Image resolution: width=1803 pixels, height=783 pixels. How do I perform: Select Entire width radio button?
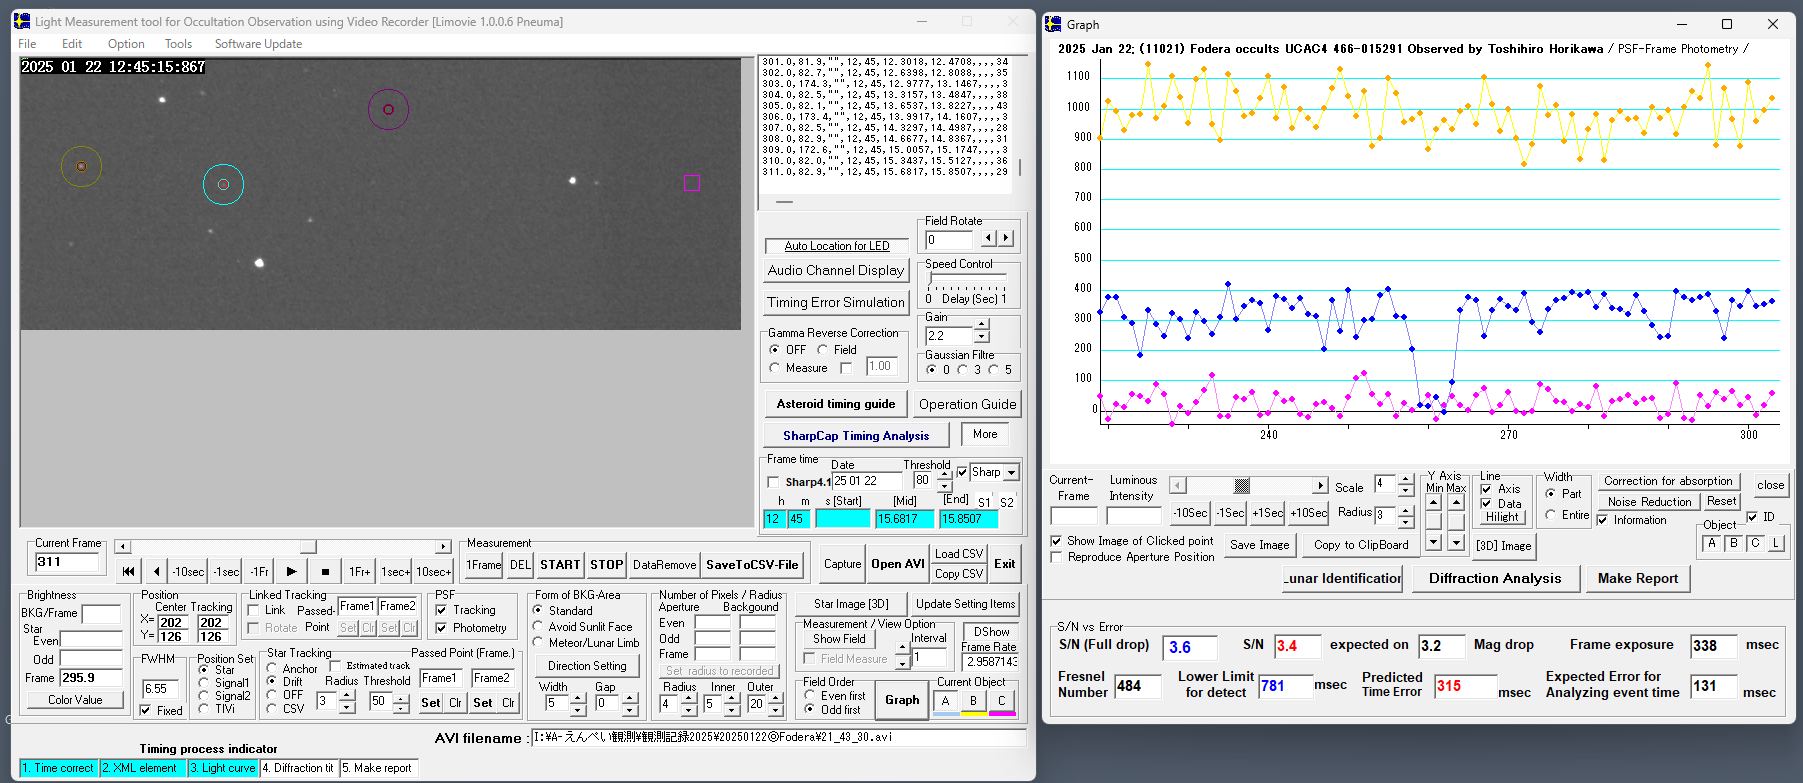(x=1551, y=515)
